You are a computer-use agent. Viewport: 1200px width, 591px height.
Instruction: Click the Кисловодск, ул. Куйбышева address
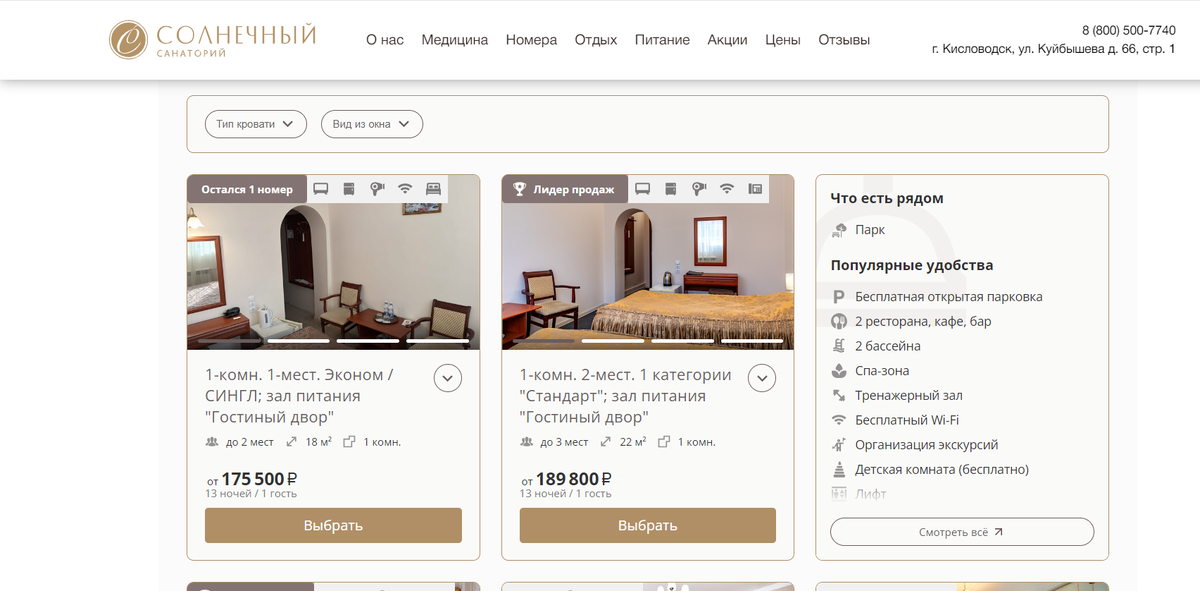pyautogui.click(x=1053, y=49)
